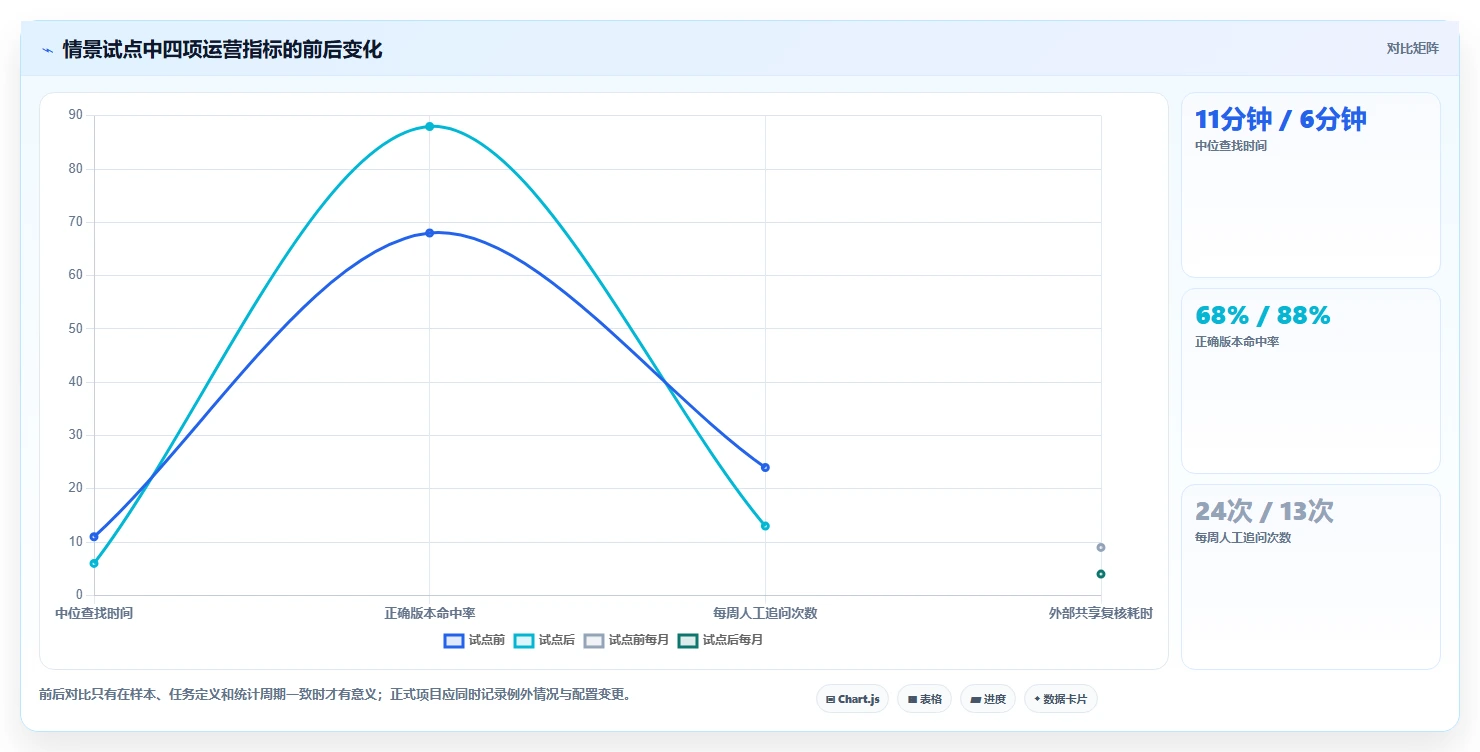The width and height of the screenshot is (1480, 752).
Task: Click the 进度 chip
Action: [x=988, y=699]
